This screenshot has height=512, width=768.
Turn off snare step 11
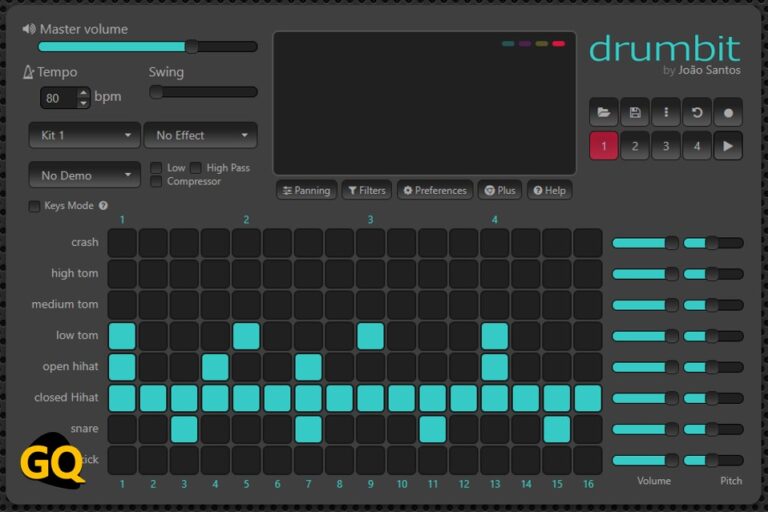point(433,429)
